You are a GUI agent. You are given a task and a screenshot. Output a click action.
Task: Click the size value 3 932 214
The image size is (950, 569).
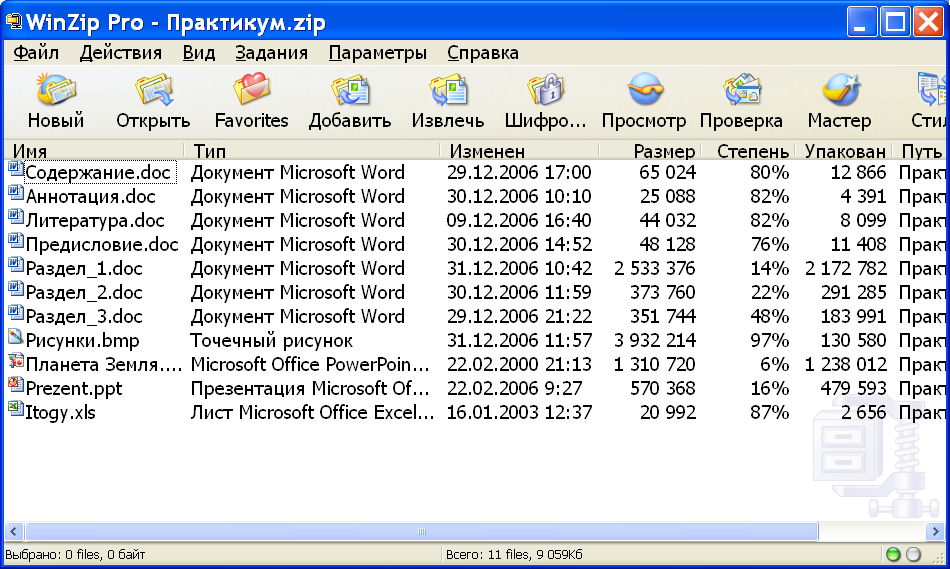[x=655, y=341]
